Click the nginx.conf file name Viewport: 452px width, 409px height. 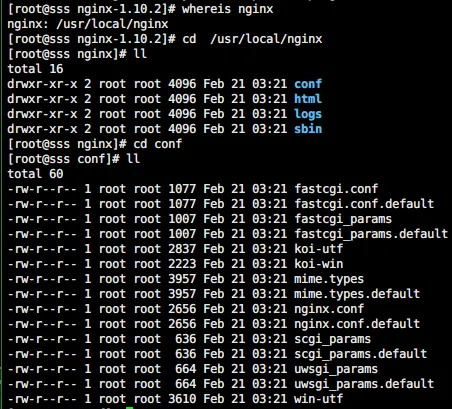click(x=329, y=309)
